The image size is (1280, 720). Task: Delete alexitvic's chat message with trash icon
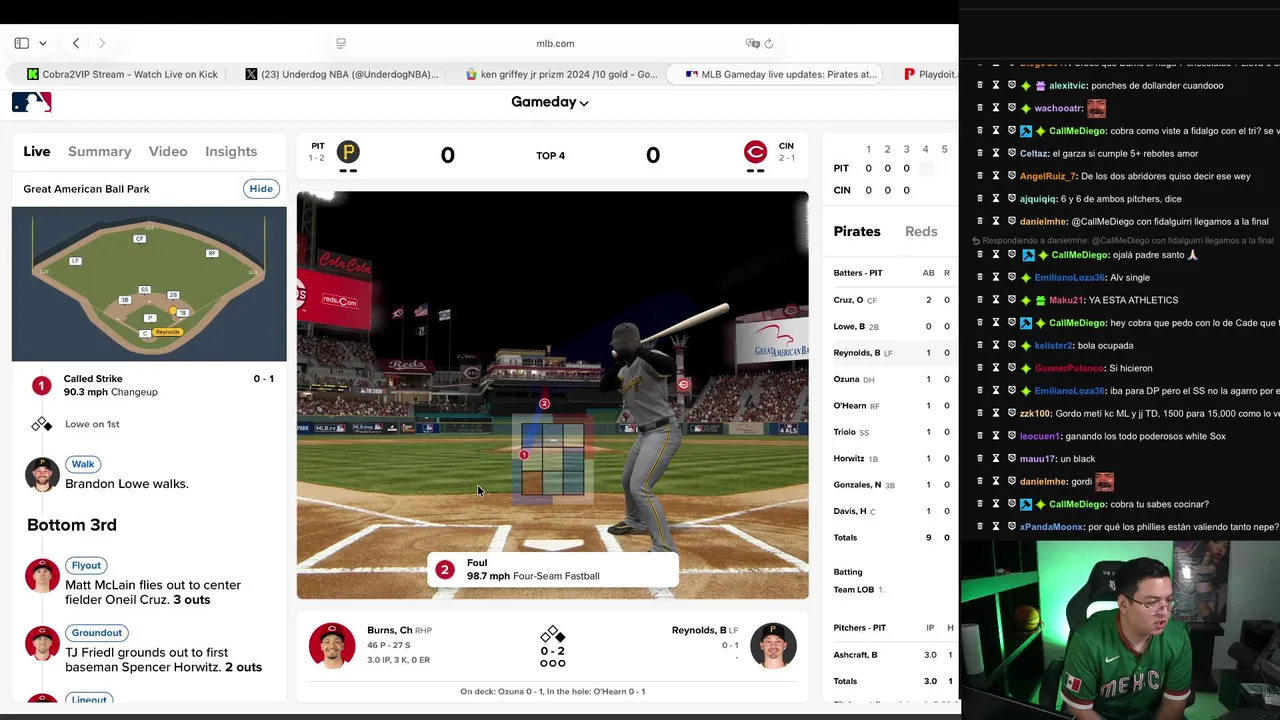(980, 85)
